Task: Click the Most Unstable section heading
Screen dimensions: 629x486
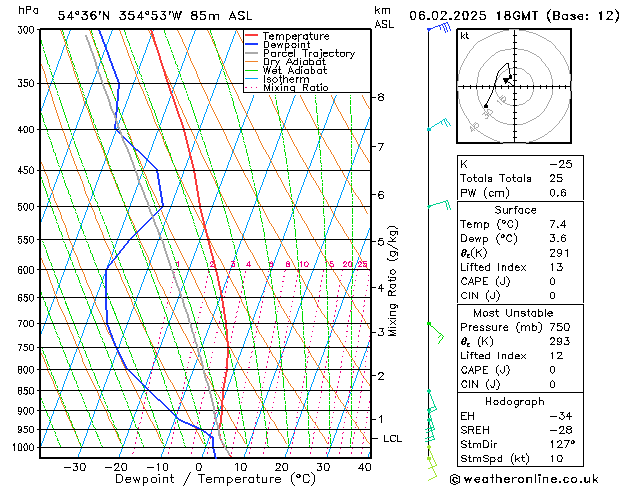Action: pos(513,313)
